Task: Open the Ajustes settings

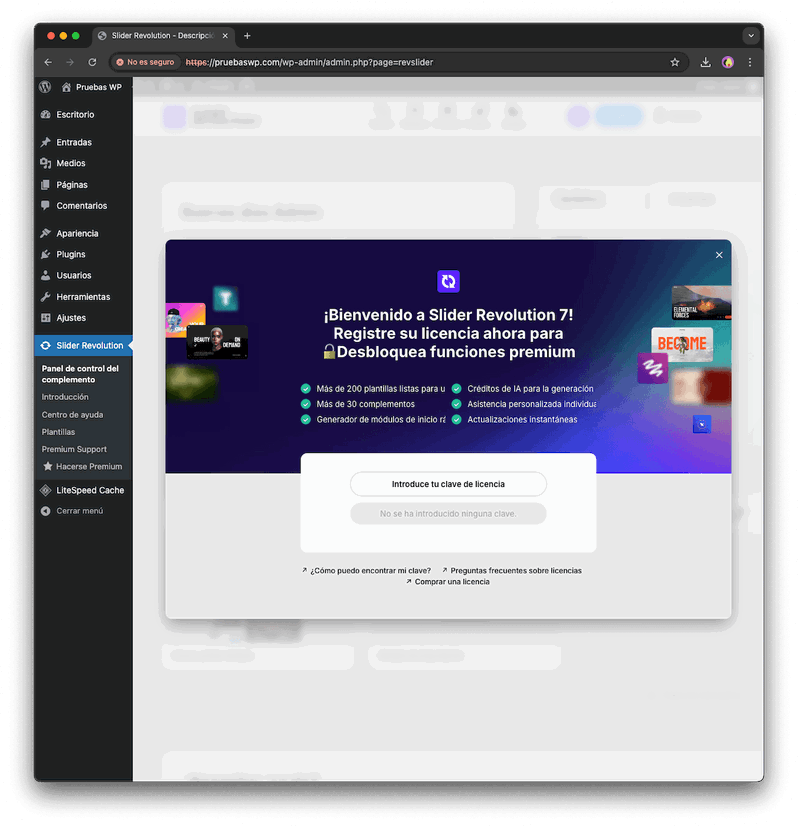Action: click(x=71, y=318)
